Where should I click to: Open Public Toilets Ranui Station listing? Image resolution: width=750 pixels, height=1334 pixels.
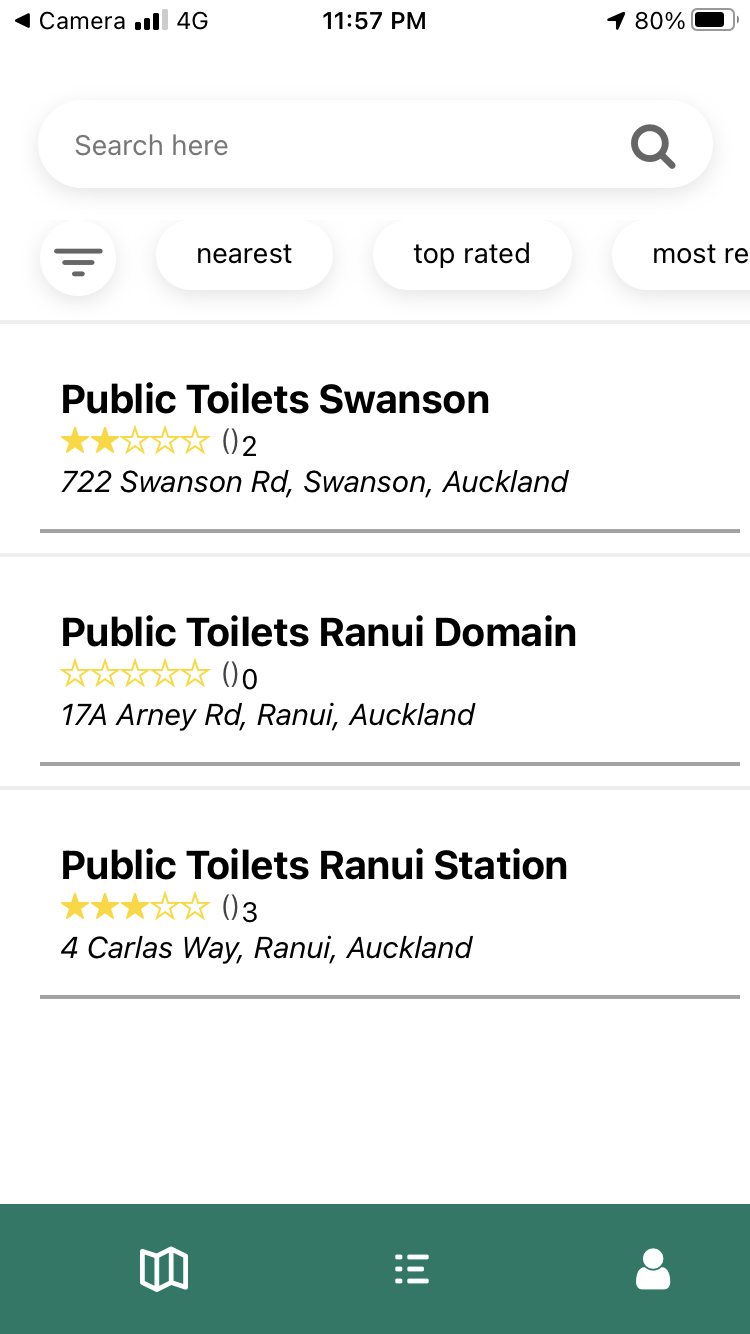tap(314, 866)
